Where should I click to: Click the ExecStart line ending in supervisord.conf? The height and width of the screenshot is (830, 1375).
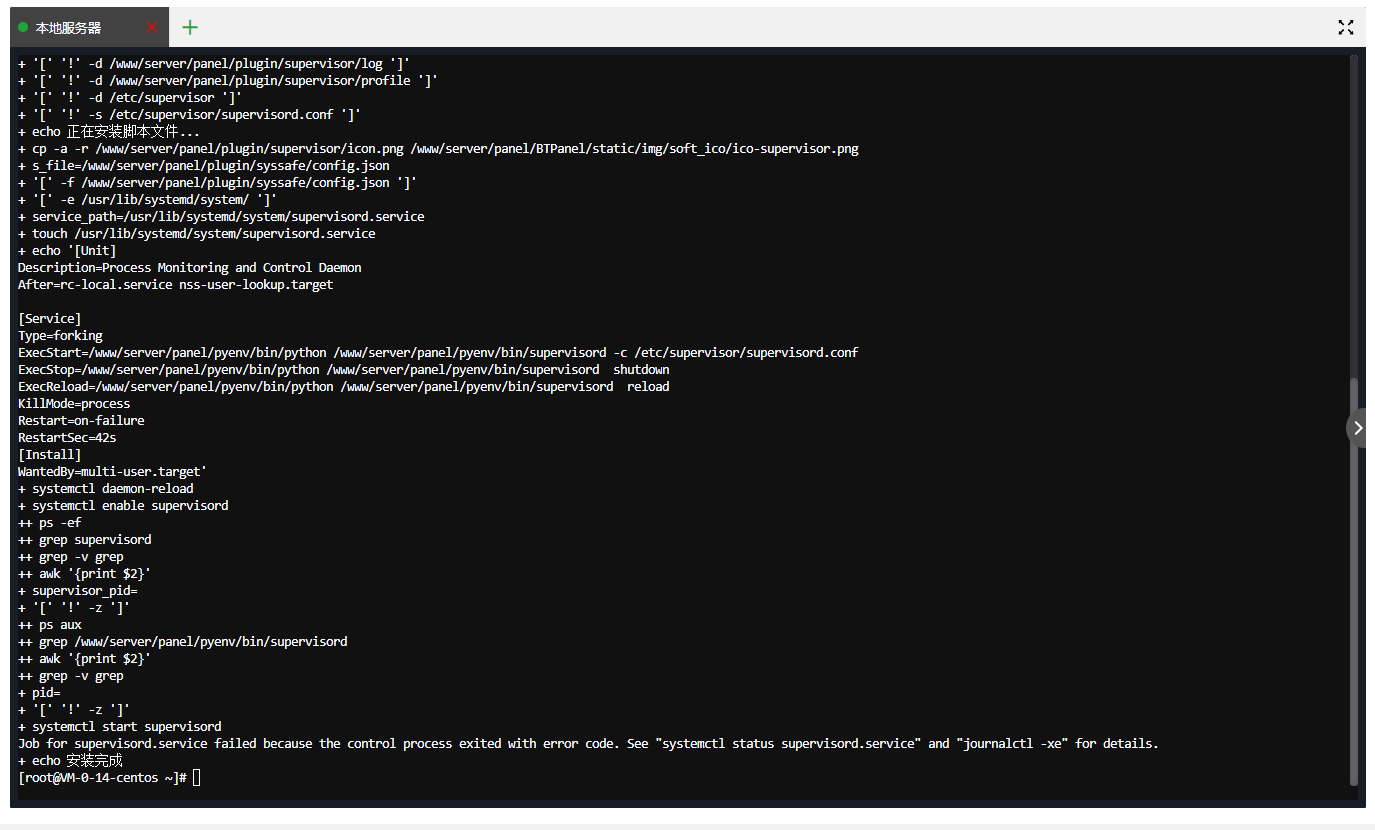(438, 353)
